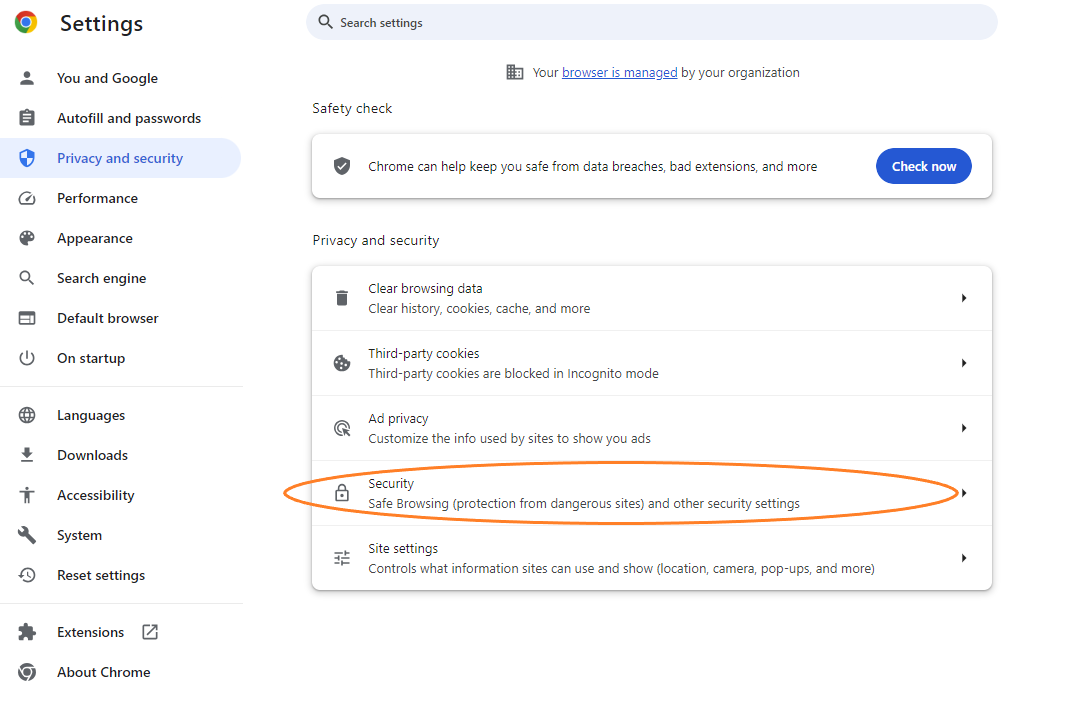Click the Extensions puzzle piece icon
Viewport: 1068px width, 706px height.
pos(27,632)
